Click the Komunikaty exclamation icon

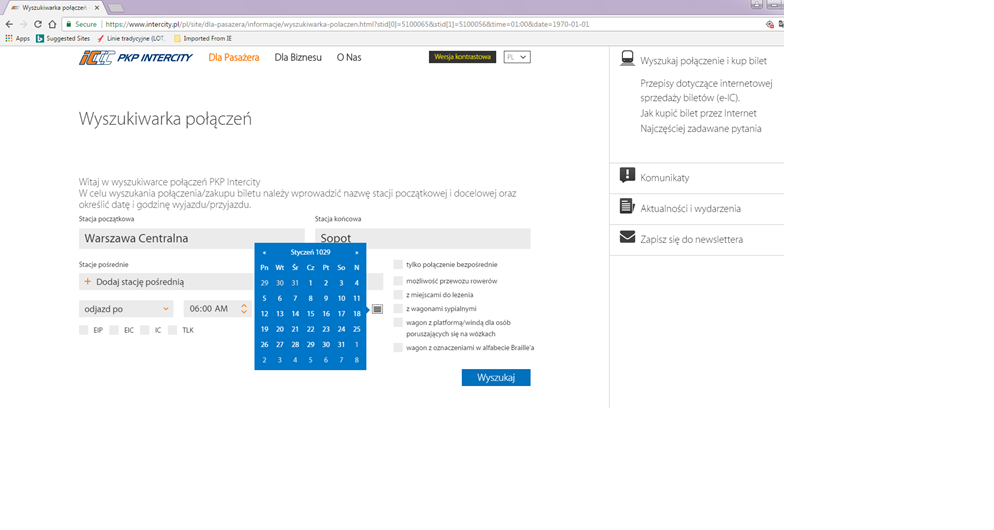tap(627, 176)
